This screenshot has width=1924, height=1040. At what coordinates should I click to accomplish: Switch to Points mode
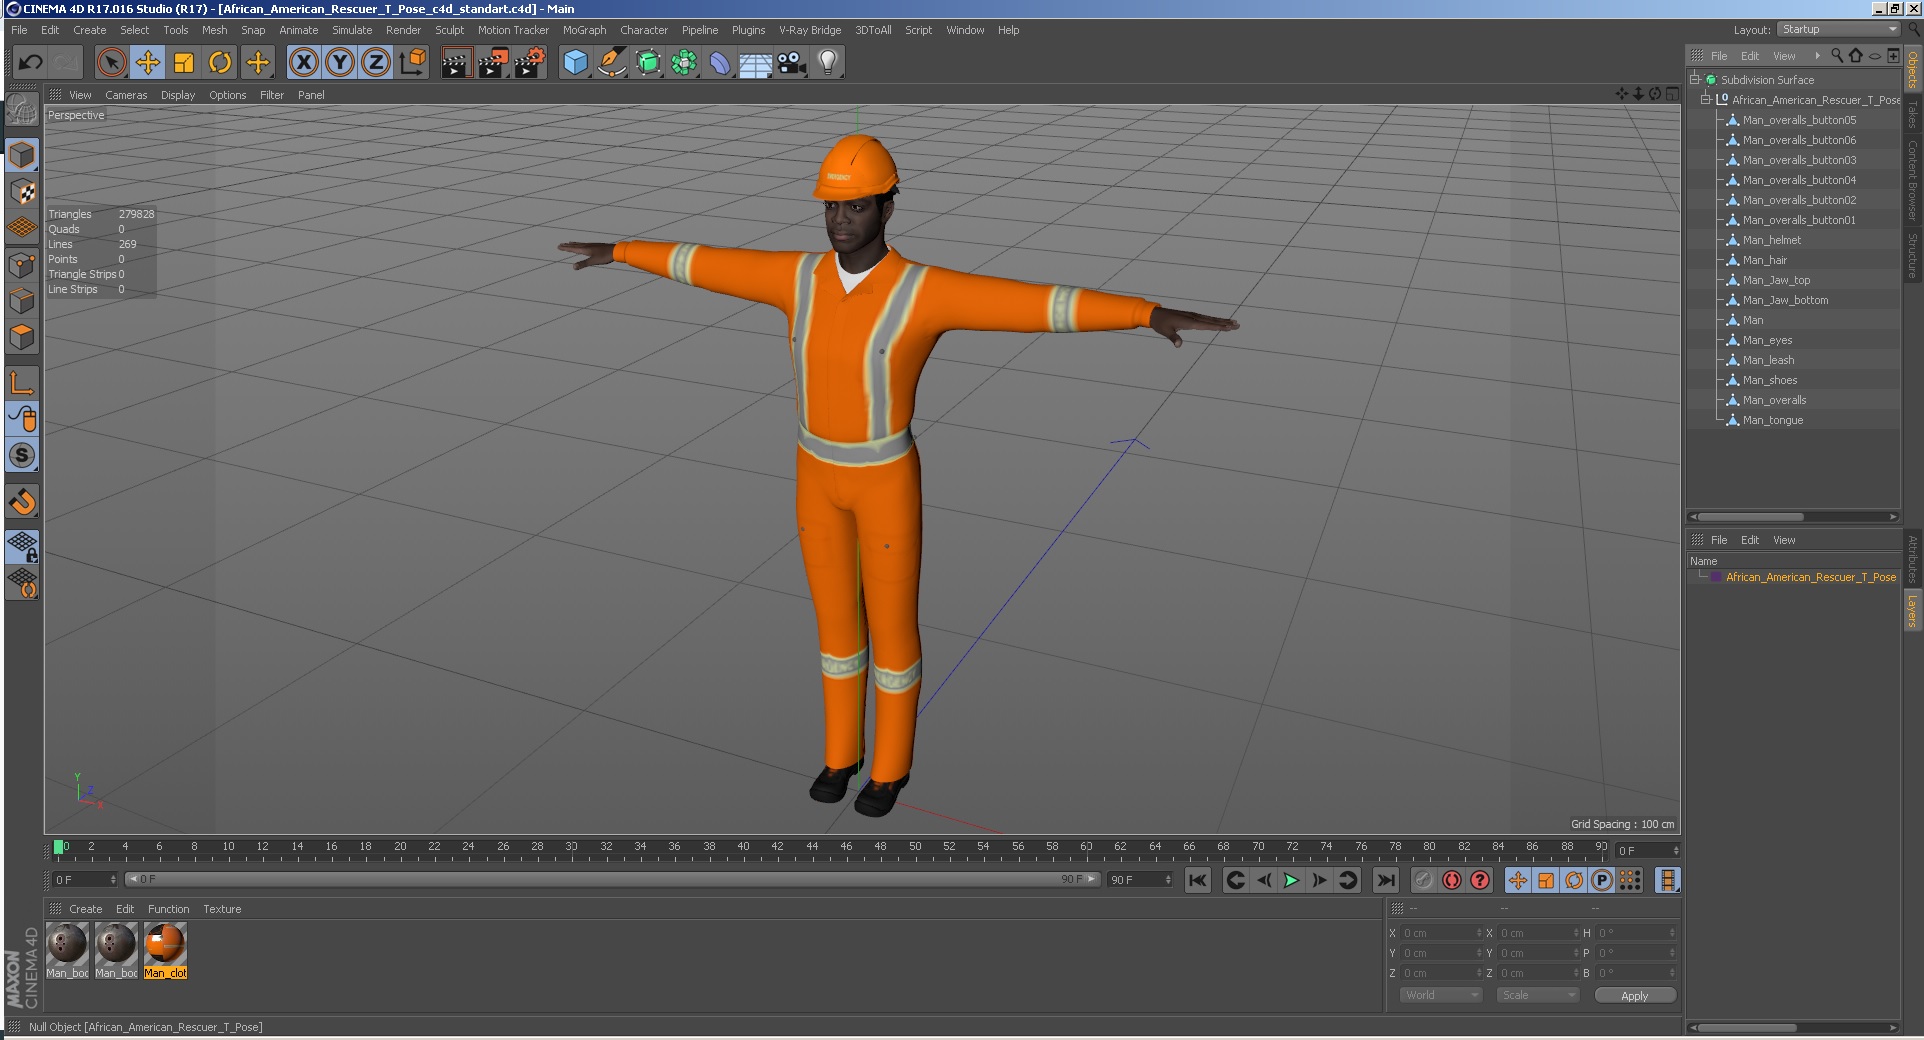[x=22, y=265]
